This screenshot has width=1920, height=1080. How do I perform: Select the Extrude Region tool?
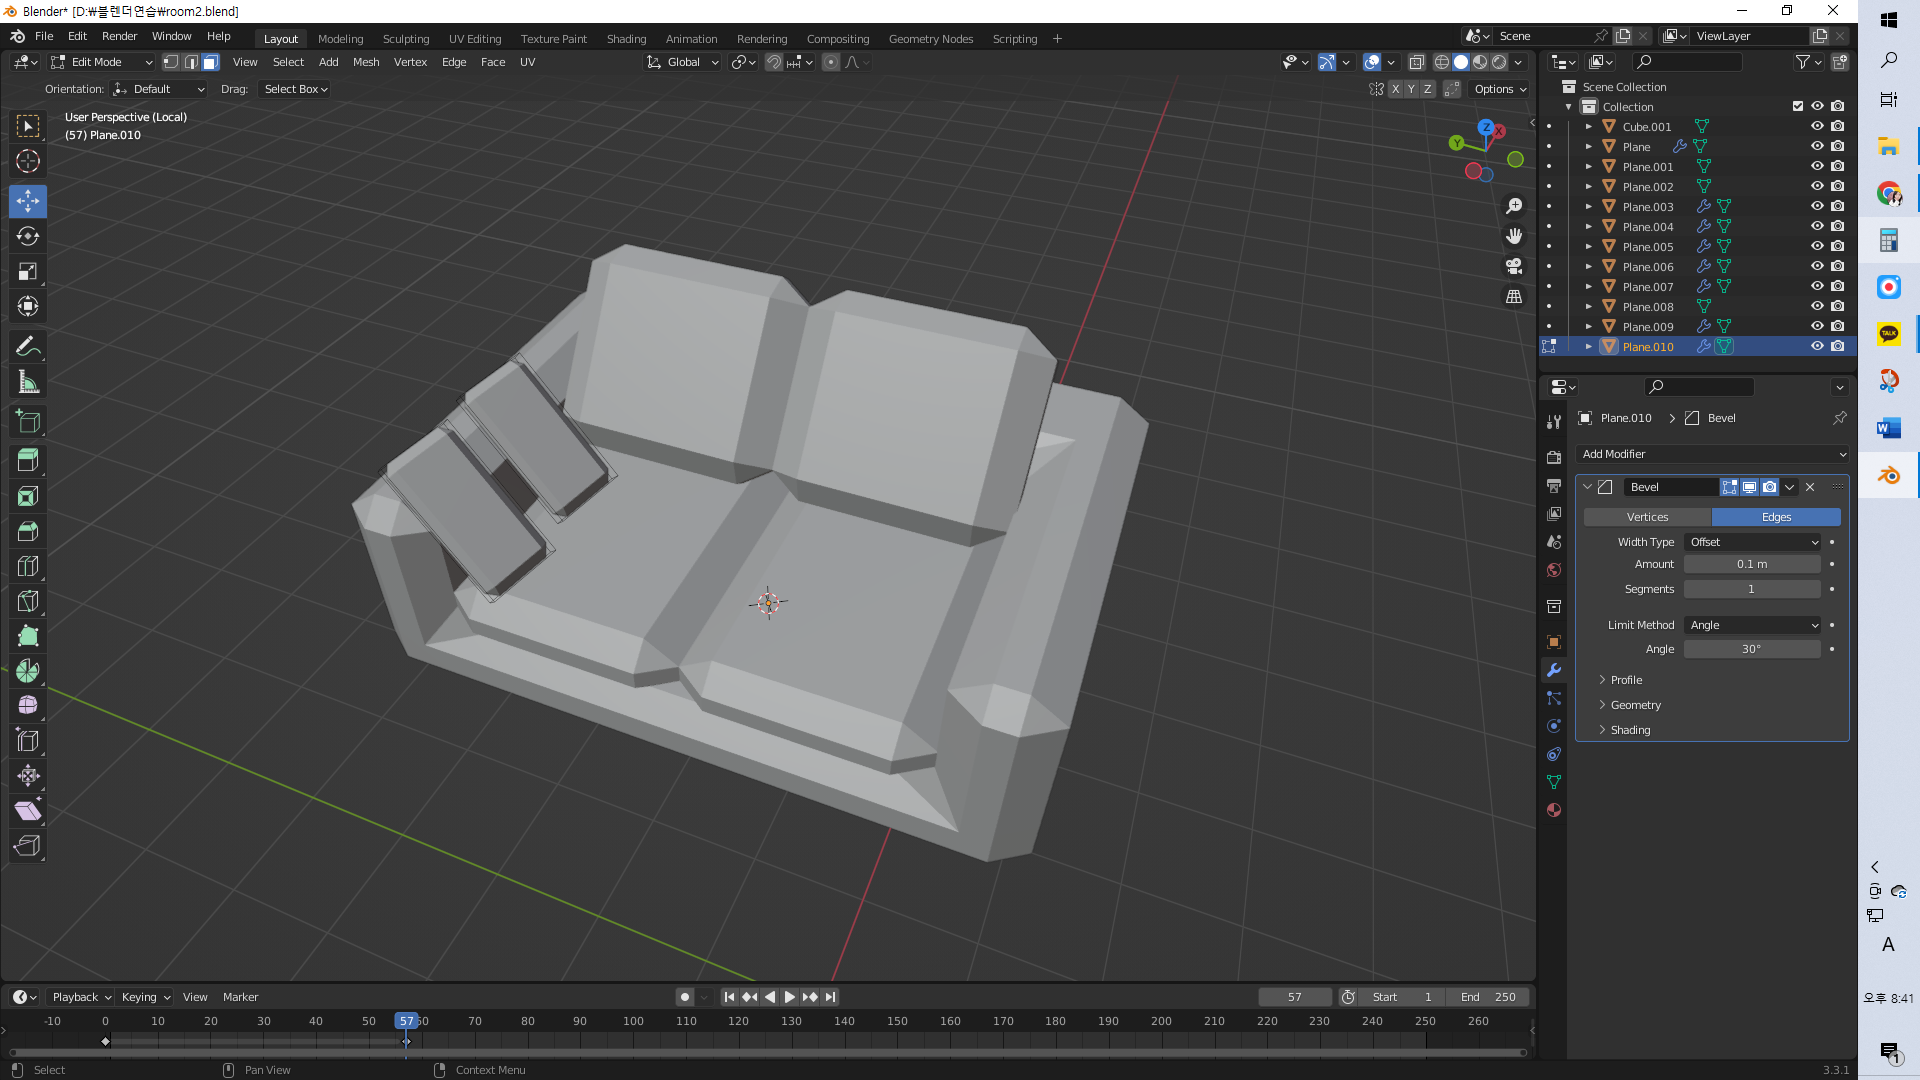coord(28,461)
